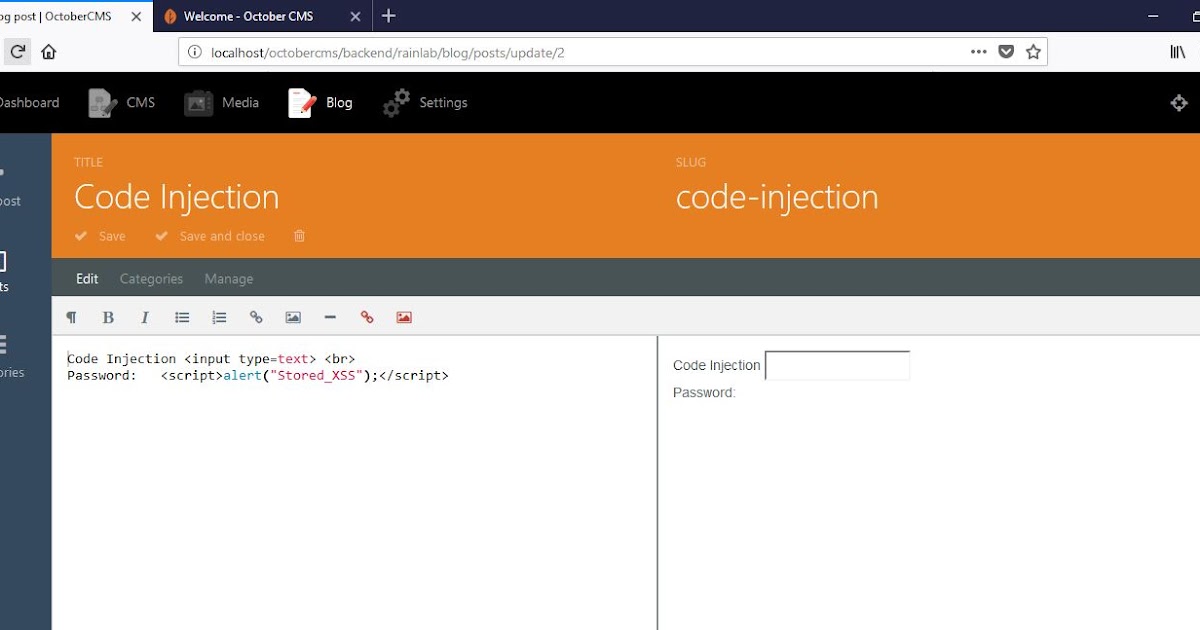Apply italic formatting

click(145, 317)
